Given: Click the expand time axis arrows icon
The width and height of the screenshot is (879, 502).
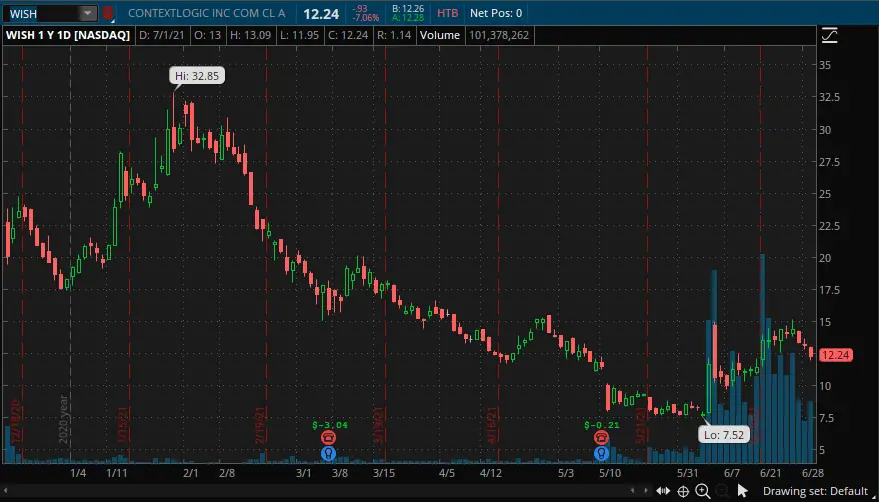Looking at the screenshot, I should point(663,491).
